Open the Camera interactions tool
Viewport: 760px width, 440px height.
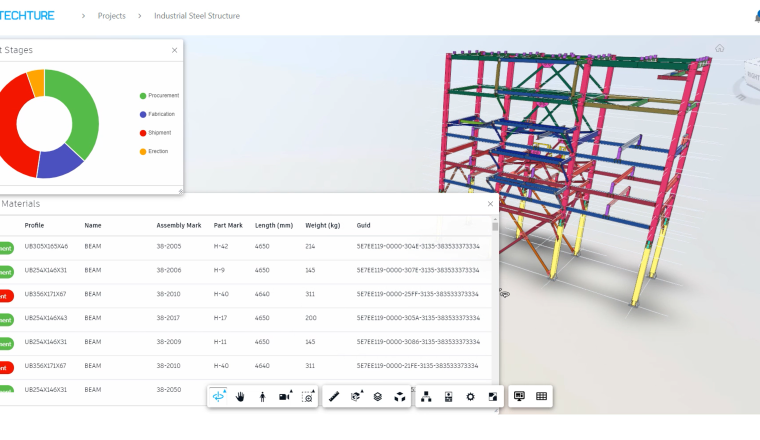285,397
